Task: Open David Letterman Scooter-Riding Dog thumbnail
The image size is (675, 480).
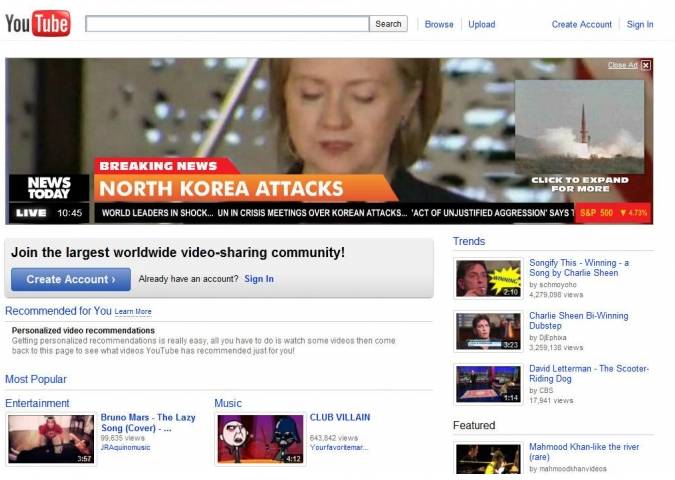Action: 488,384
